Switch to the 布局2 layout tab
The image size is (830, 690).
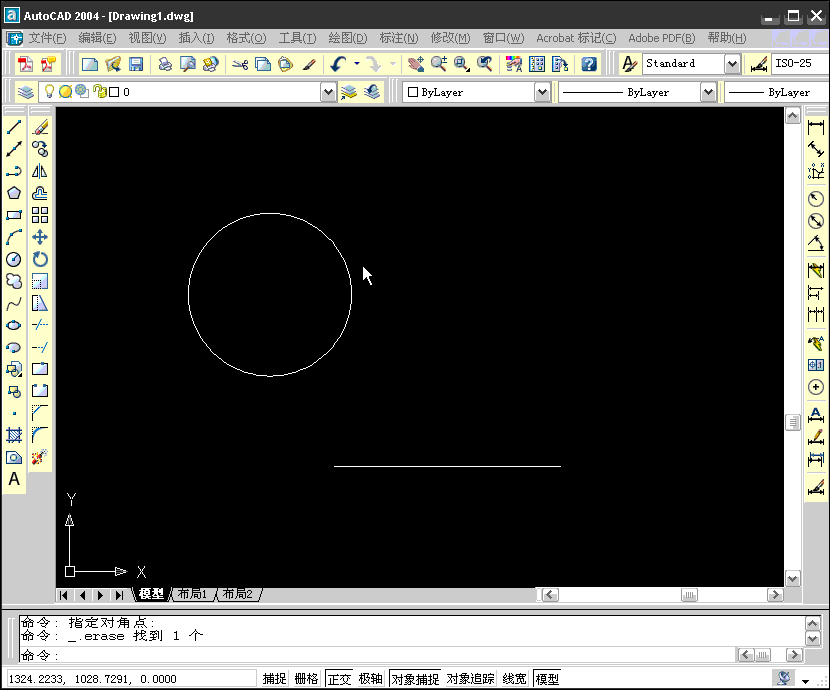(237, 594)
